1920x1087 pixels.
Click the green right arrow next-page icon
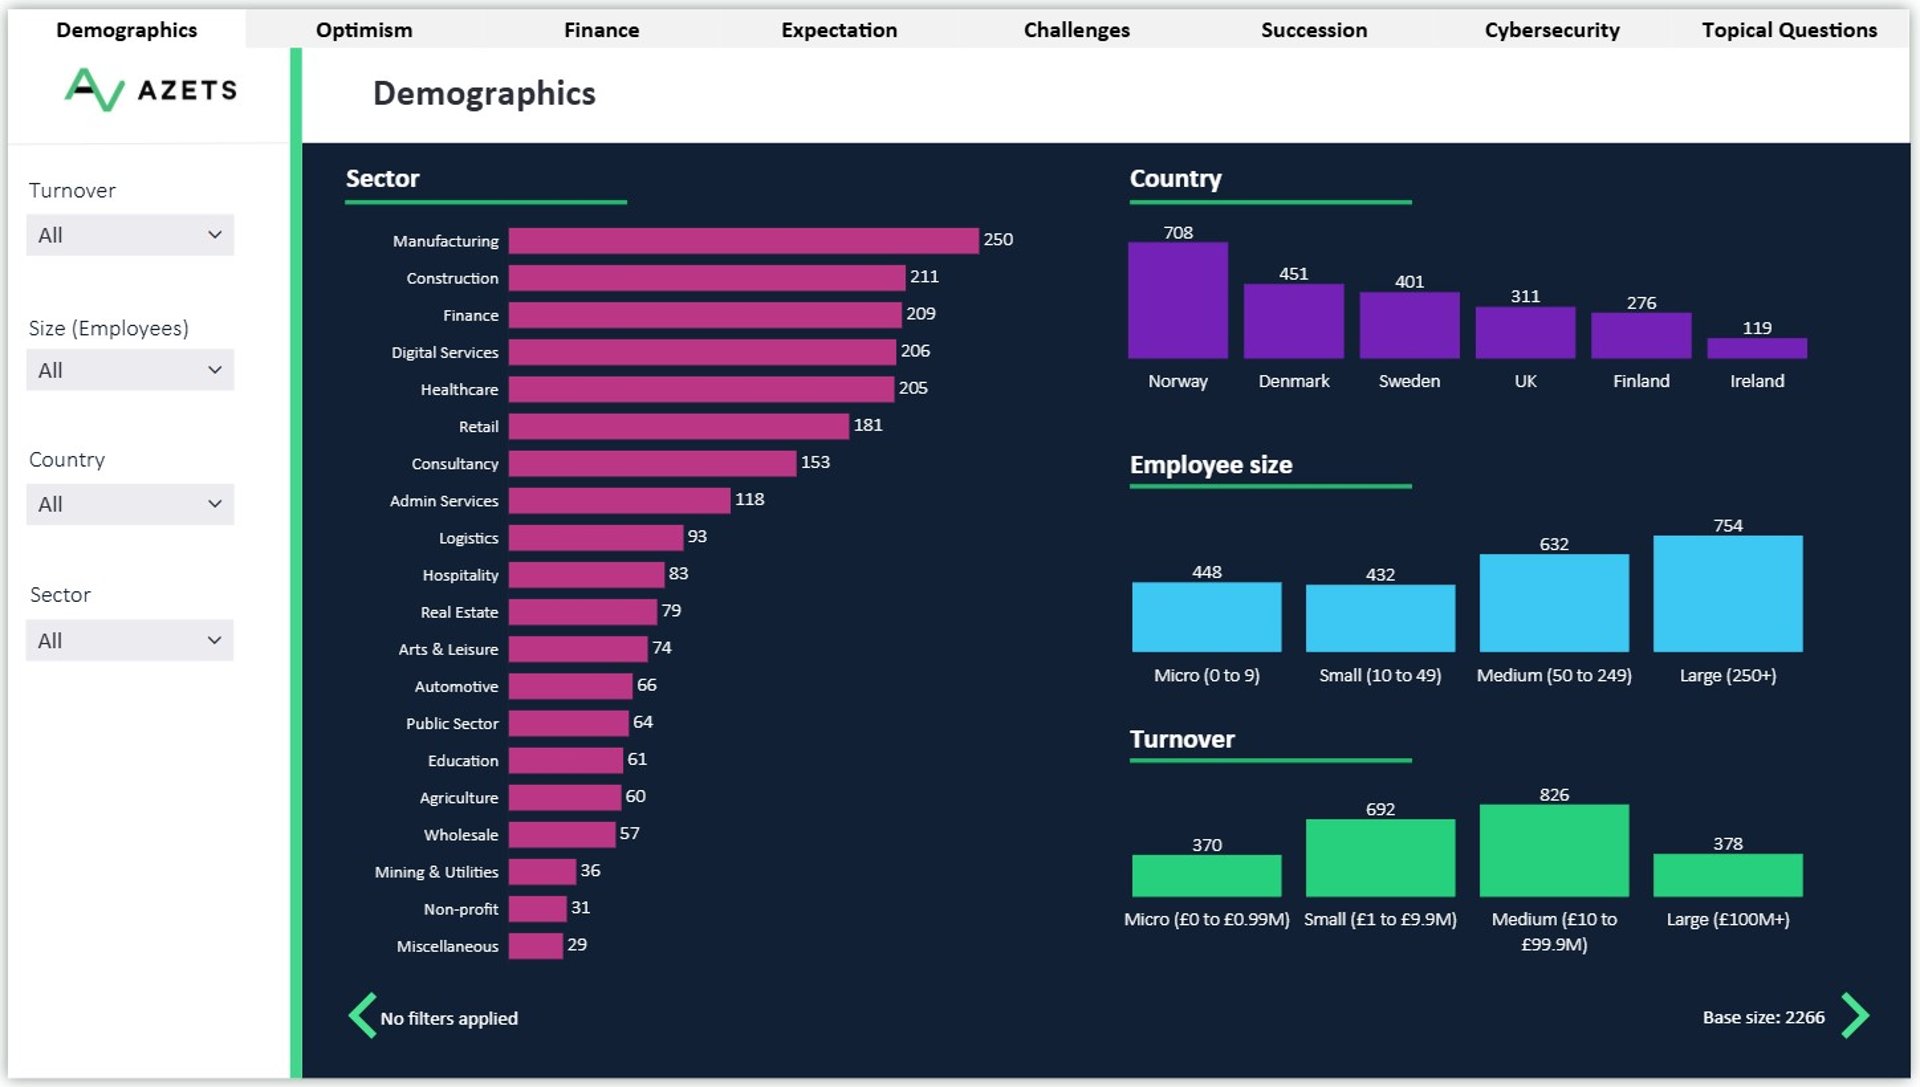click(x=1855, y=1016)
